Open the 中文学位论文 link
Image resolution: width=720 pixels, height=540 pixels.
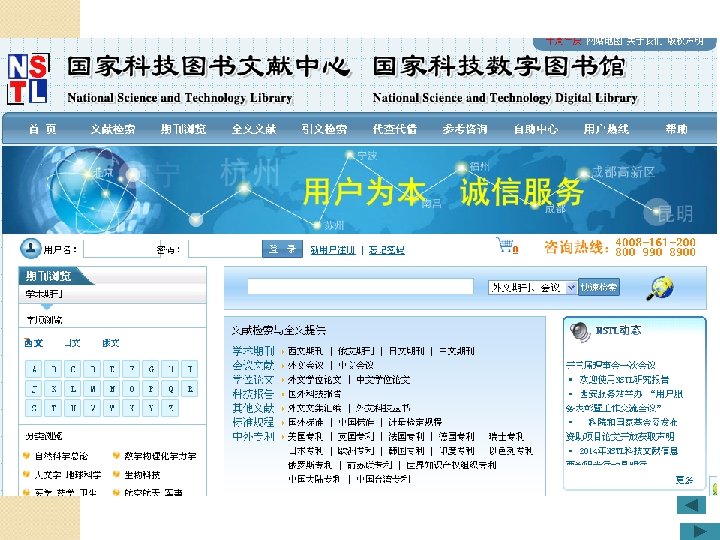pyautogui.click(x=383, y=380)
